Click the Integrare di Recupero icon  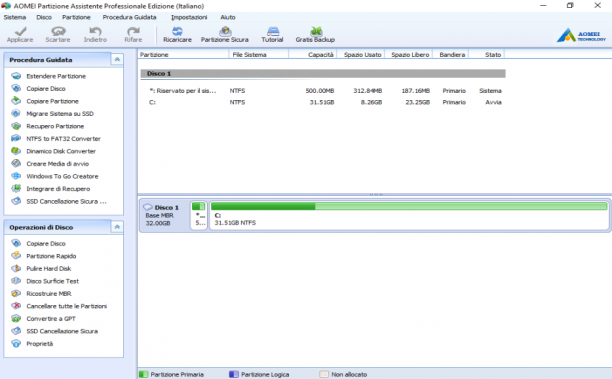point(16,188)
